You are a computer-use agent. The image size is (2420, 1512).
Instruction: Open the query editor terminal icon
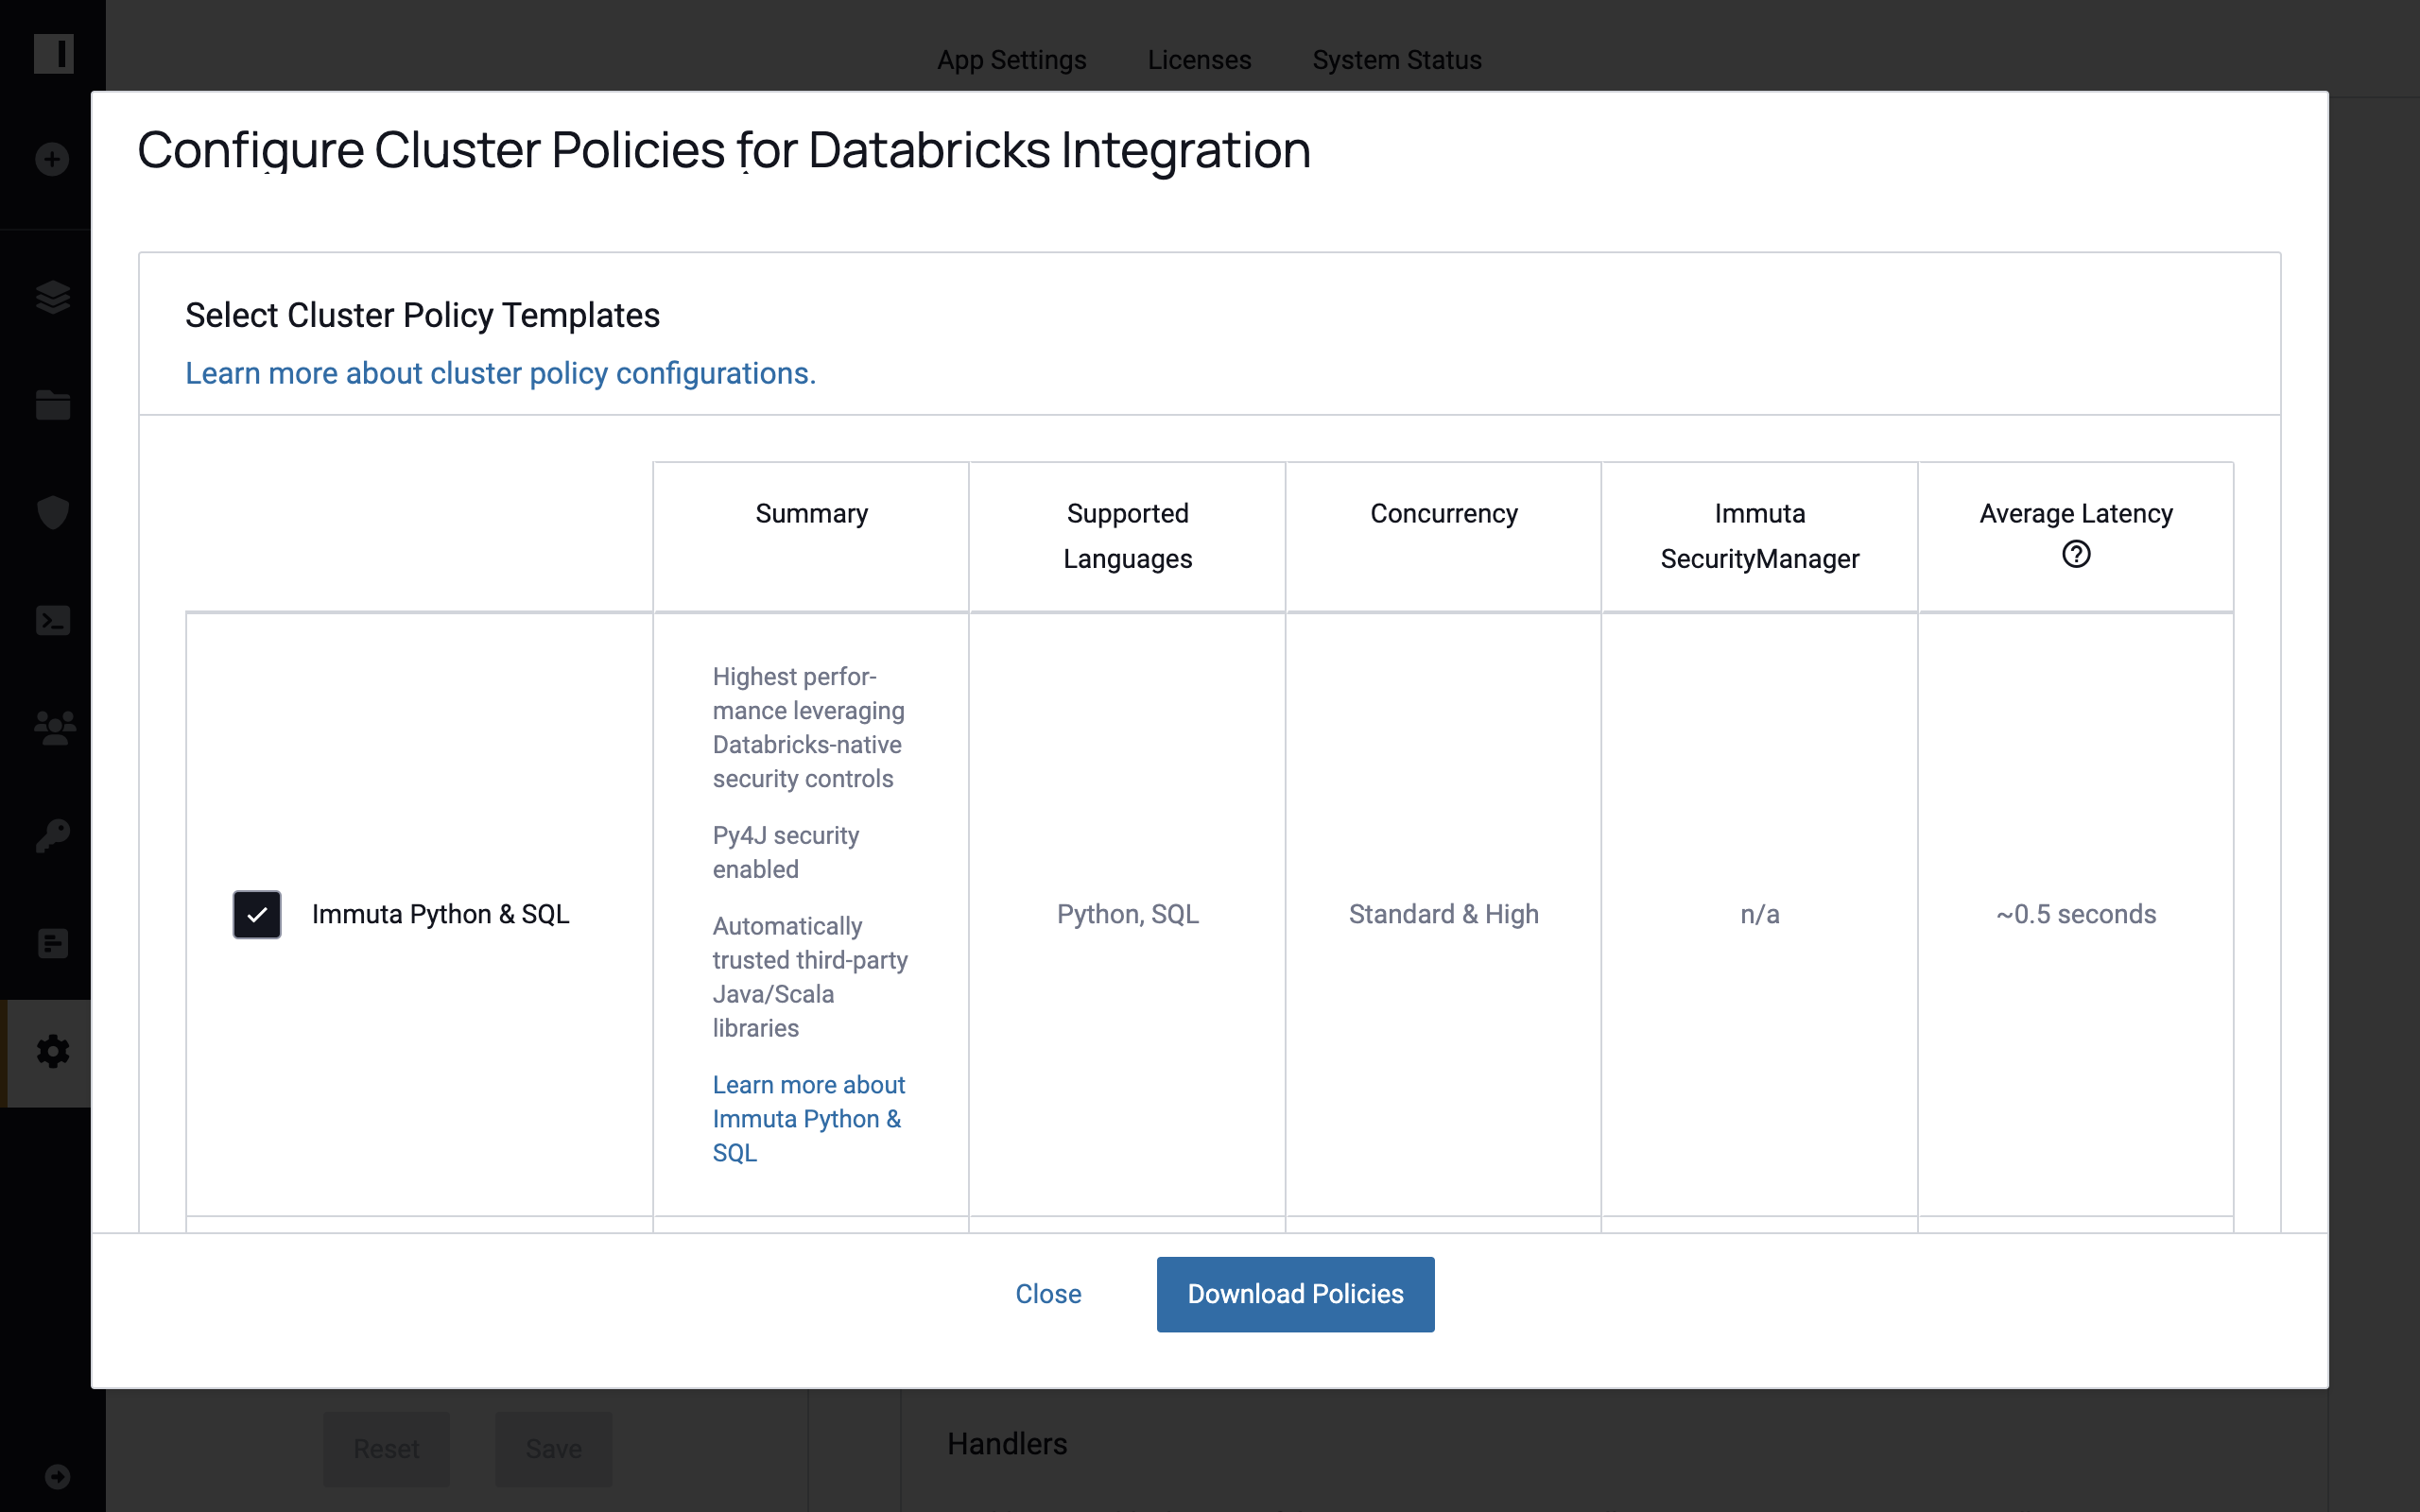tap(52, 620)
